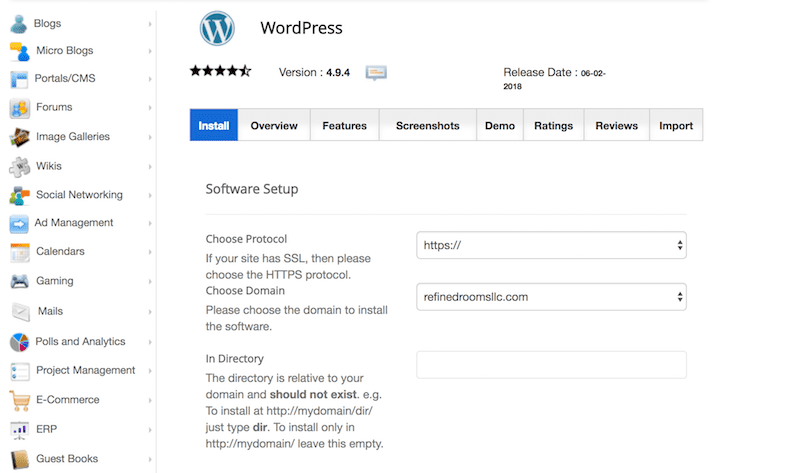Viewport: 800px width, 473px height.
Task: Open the Polls and Analytics category link
Action: tap(80, 341)
